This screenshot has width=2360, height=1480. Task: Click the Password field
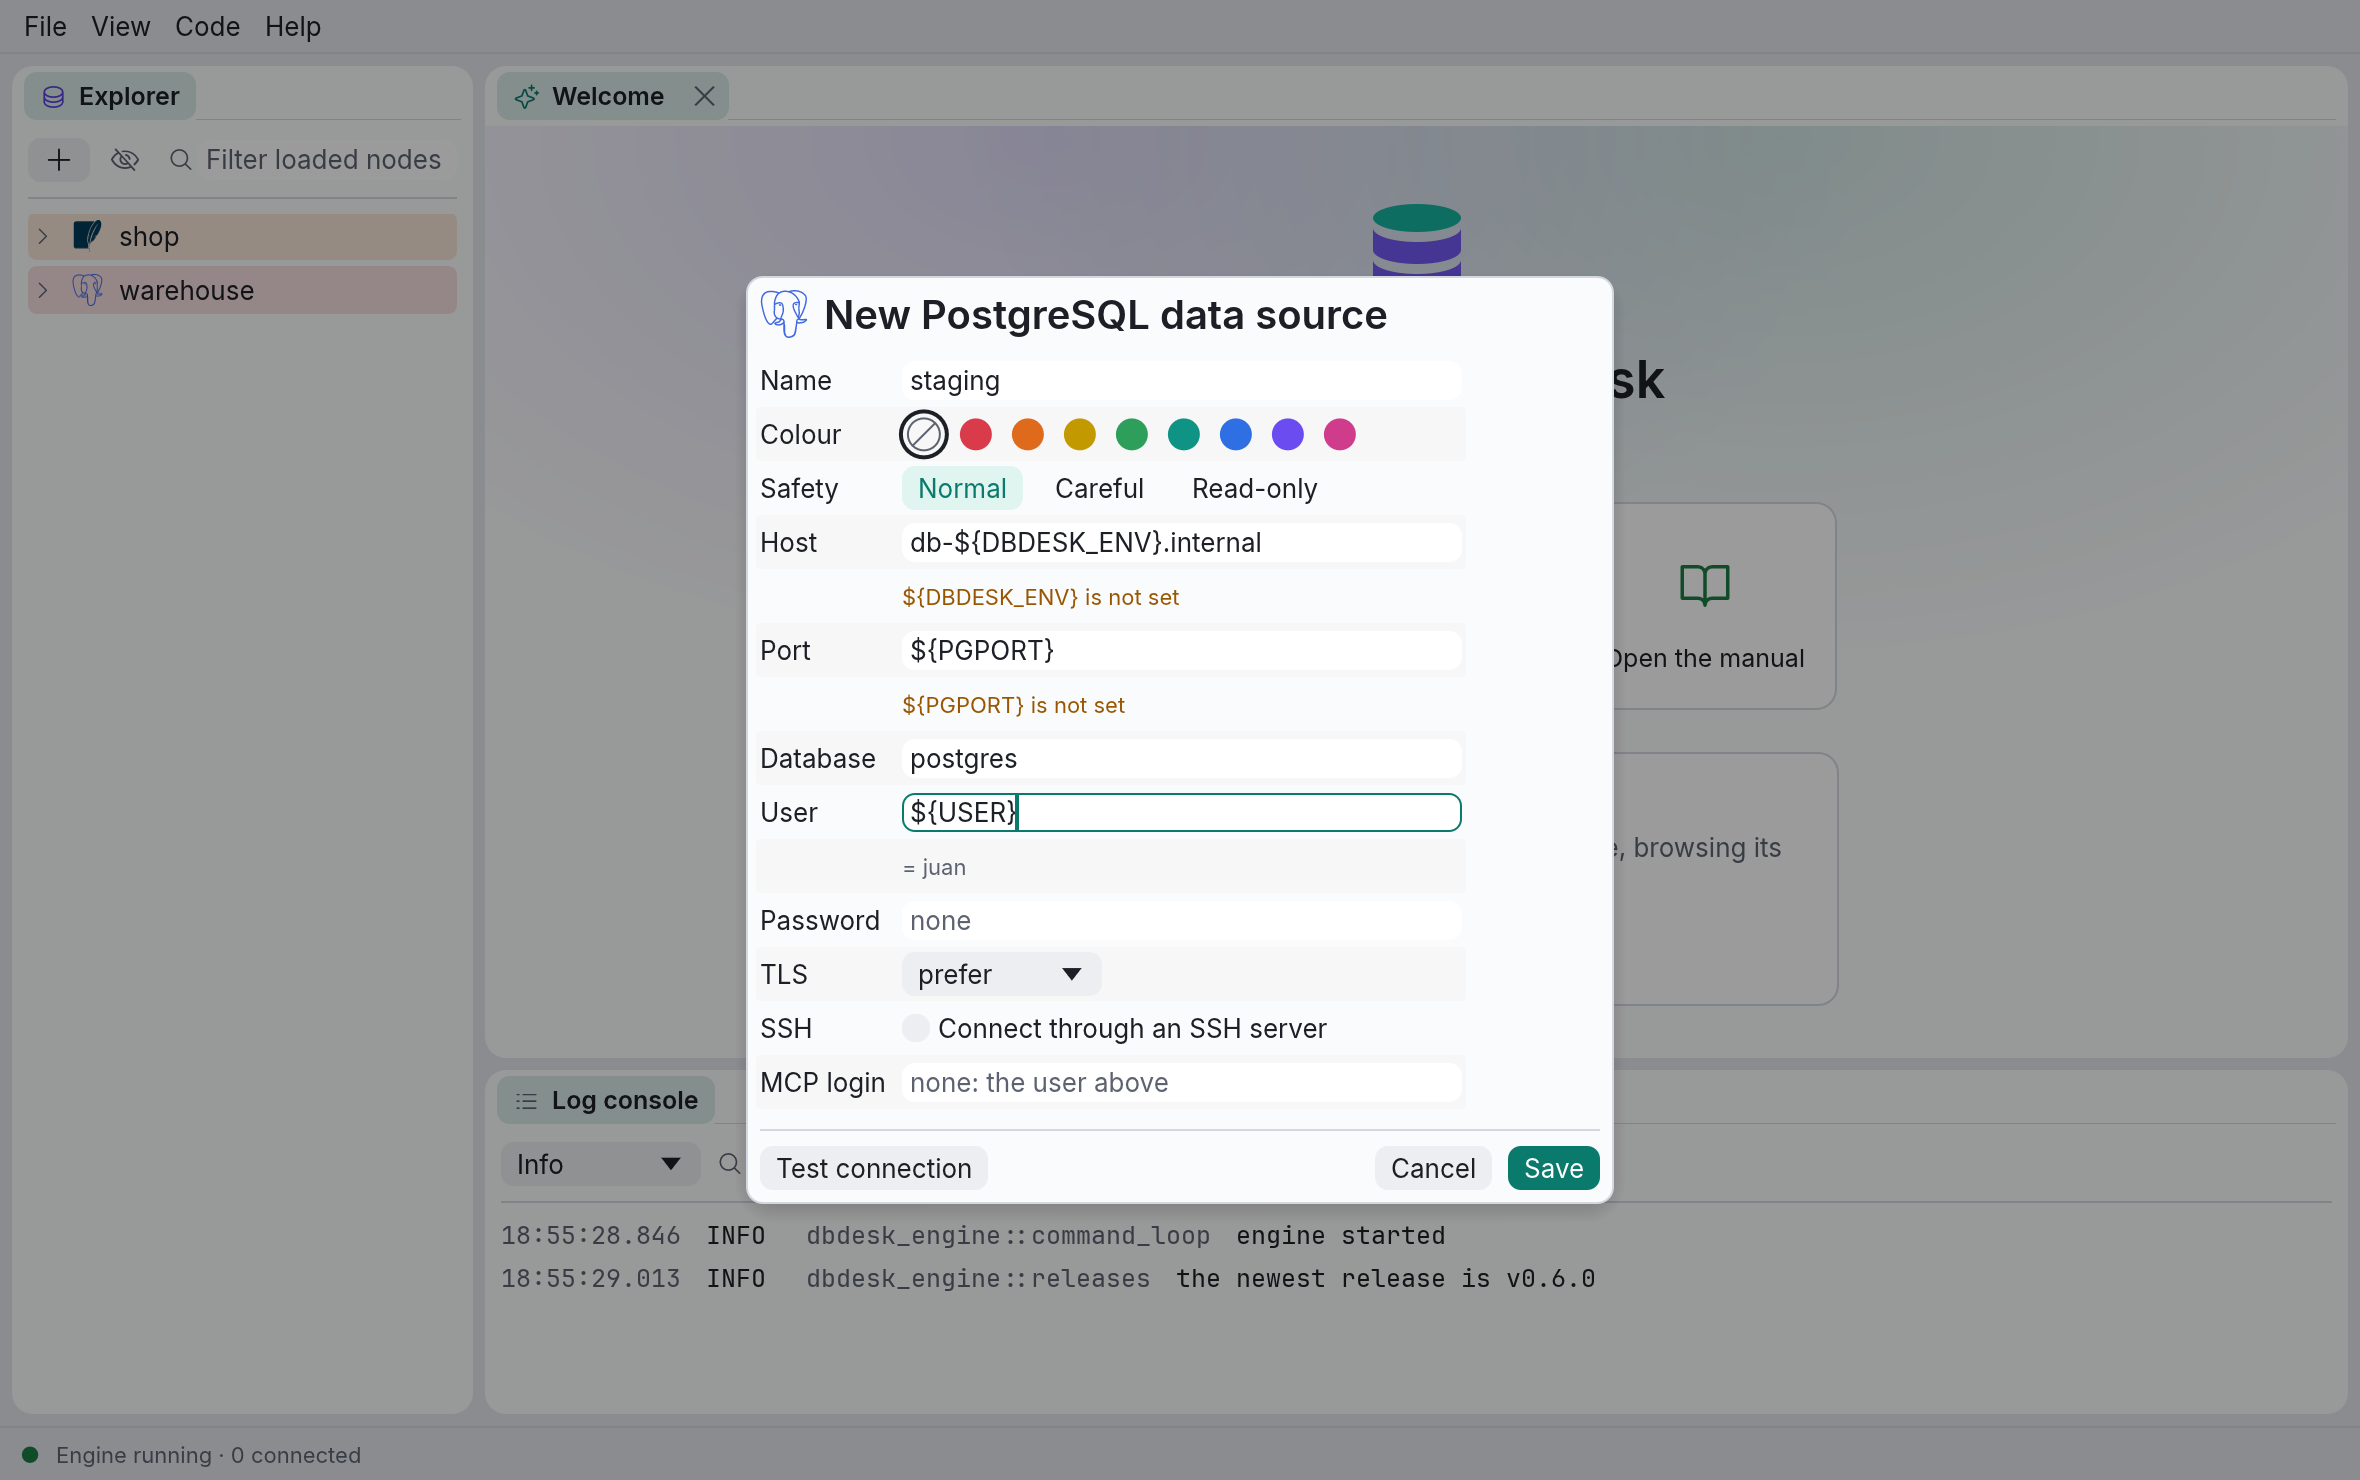[1181, 920]
